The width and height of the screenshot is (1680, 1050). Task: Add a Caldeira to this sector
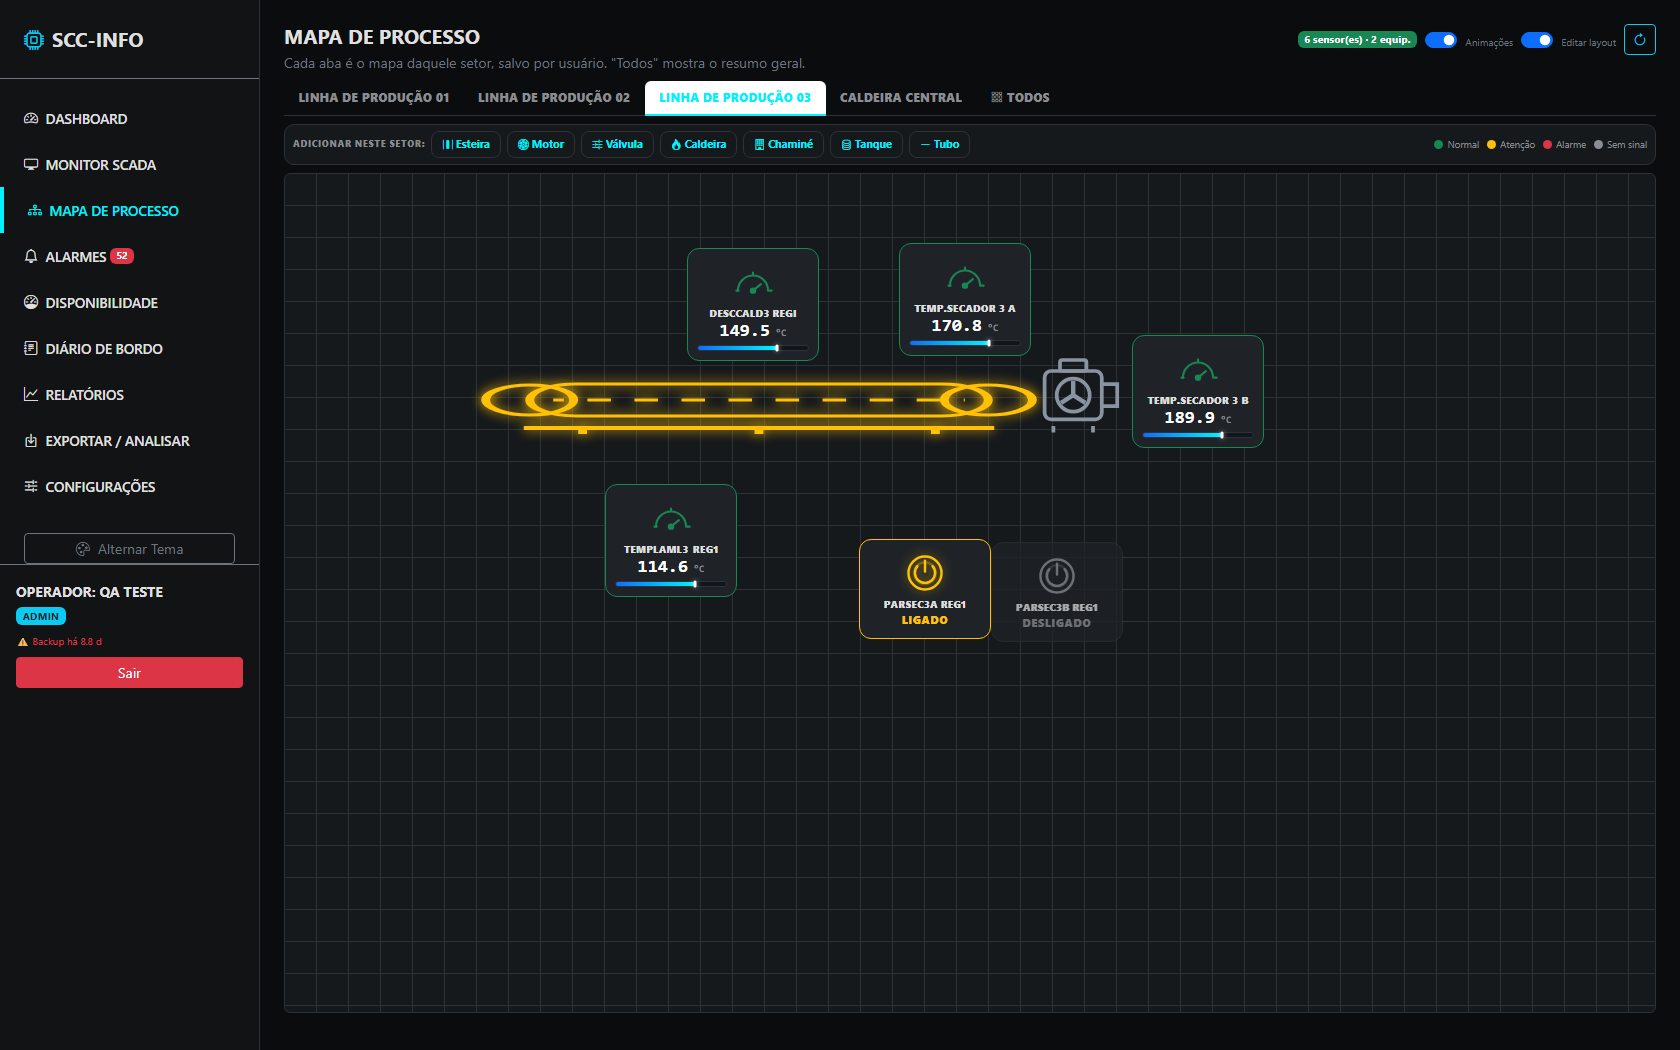[x=698, y=145]
